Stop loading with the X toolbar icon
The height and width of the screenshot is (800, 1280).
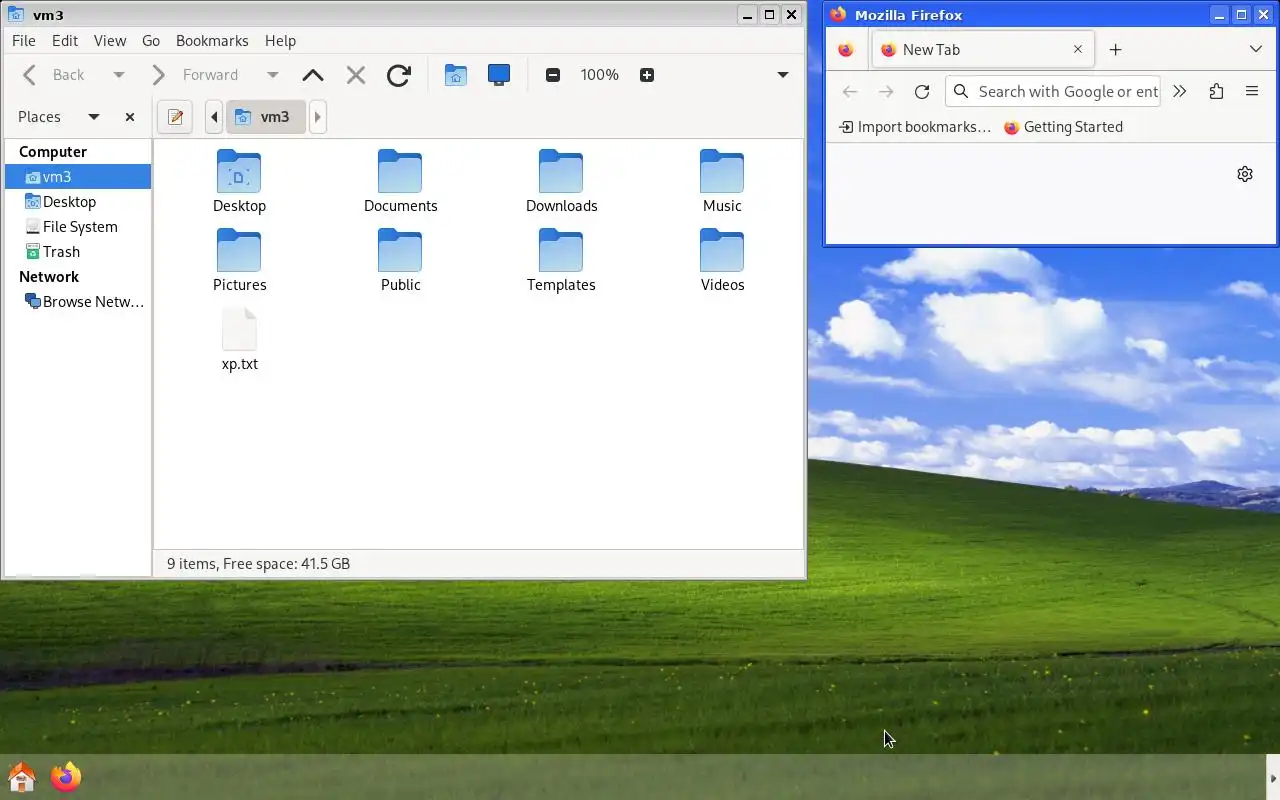tap(355, 75)
